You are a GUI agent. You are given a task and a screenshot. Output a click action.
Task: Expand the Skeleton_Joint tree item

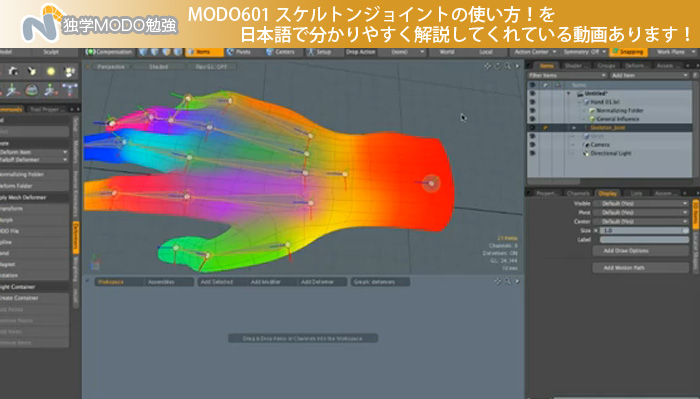pyautogui.click(x=575, y=128)
